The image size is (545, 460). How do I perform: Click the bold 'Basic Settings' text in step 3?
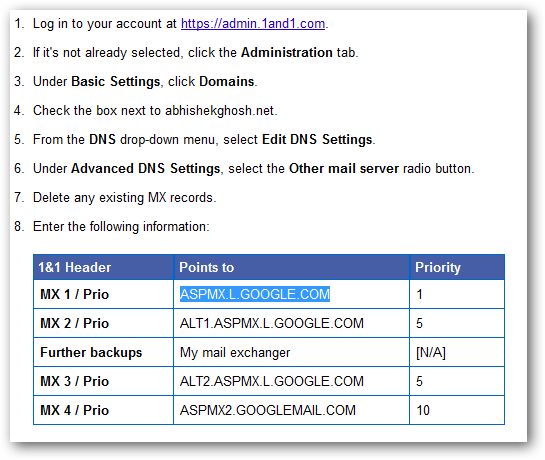115,81
